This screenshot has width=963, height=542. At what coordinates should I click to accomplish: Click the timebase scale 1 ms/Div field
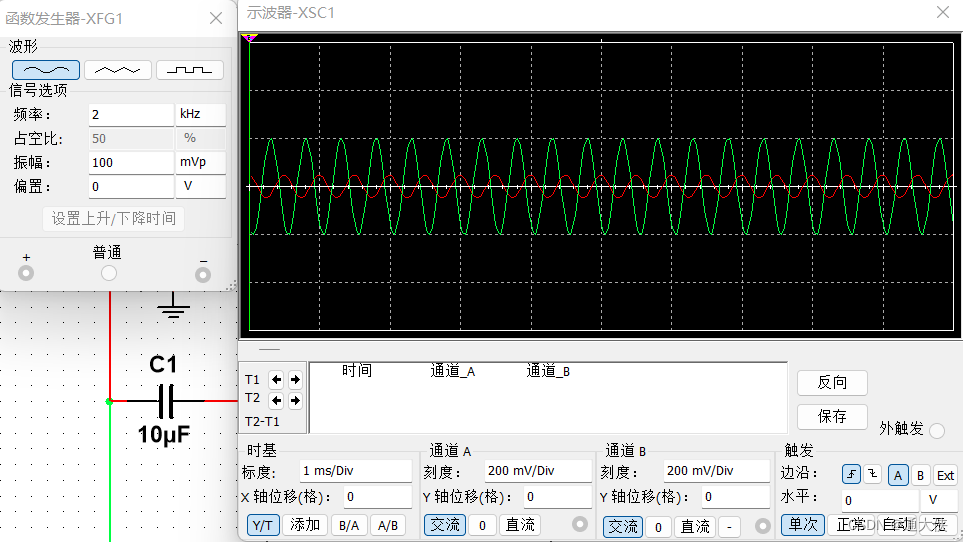coord(356,471)
